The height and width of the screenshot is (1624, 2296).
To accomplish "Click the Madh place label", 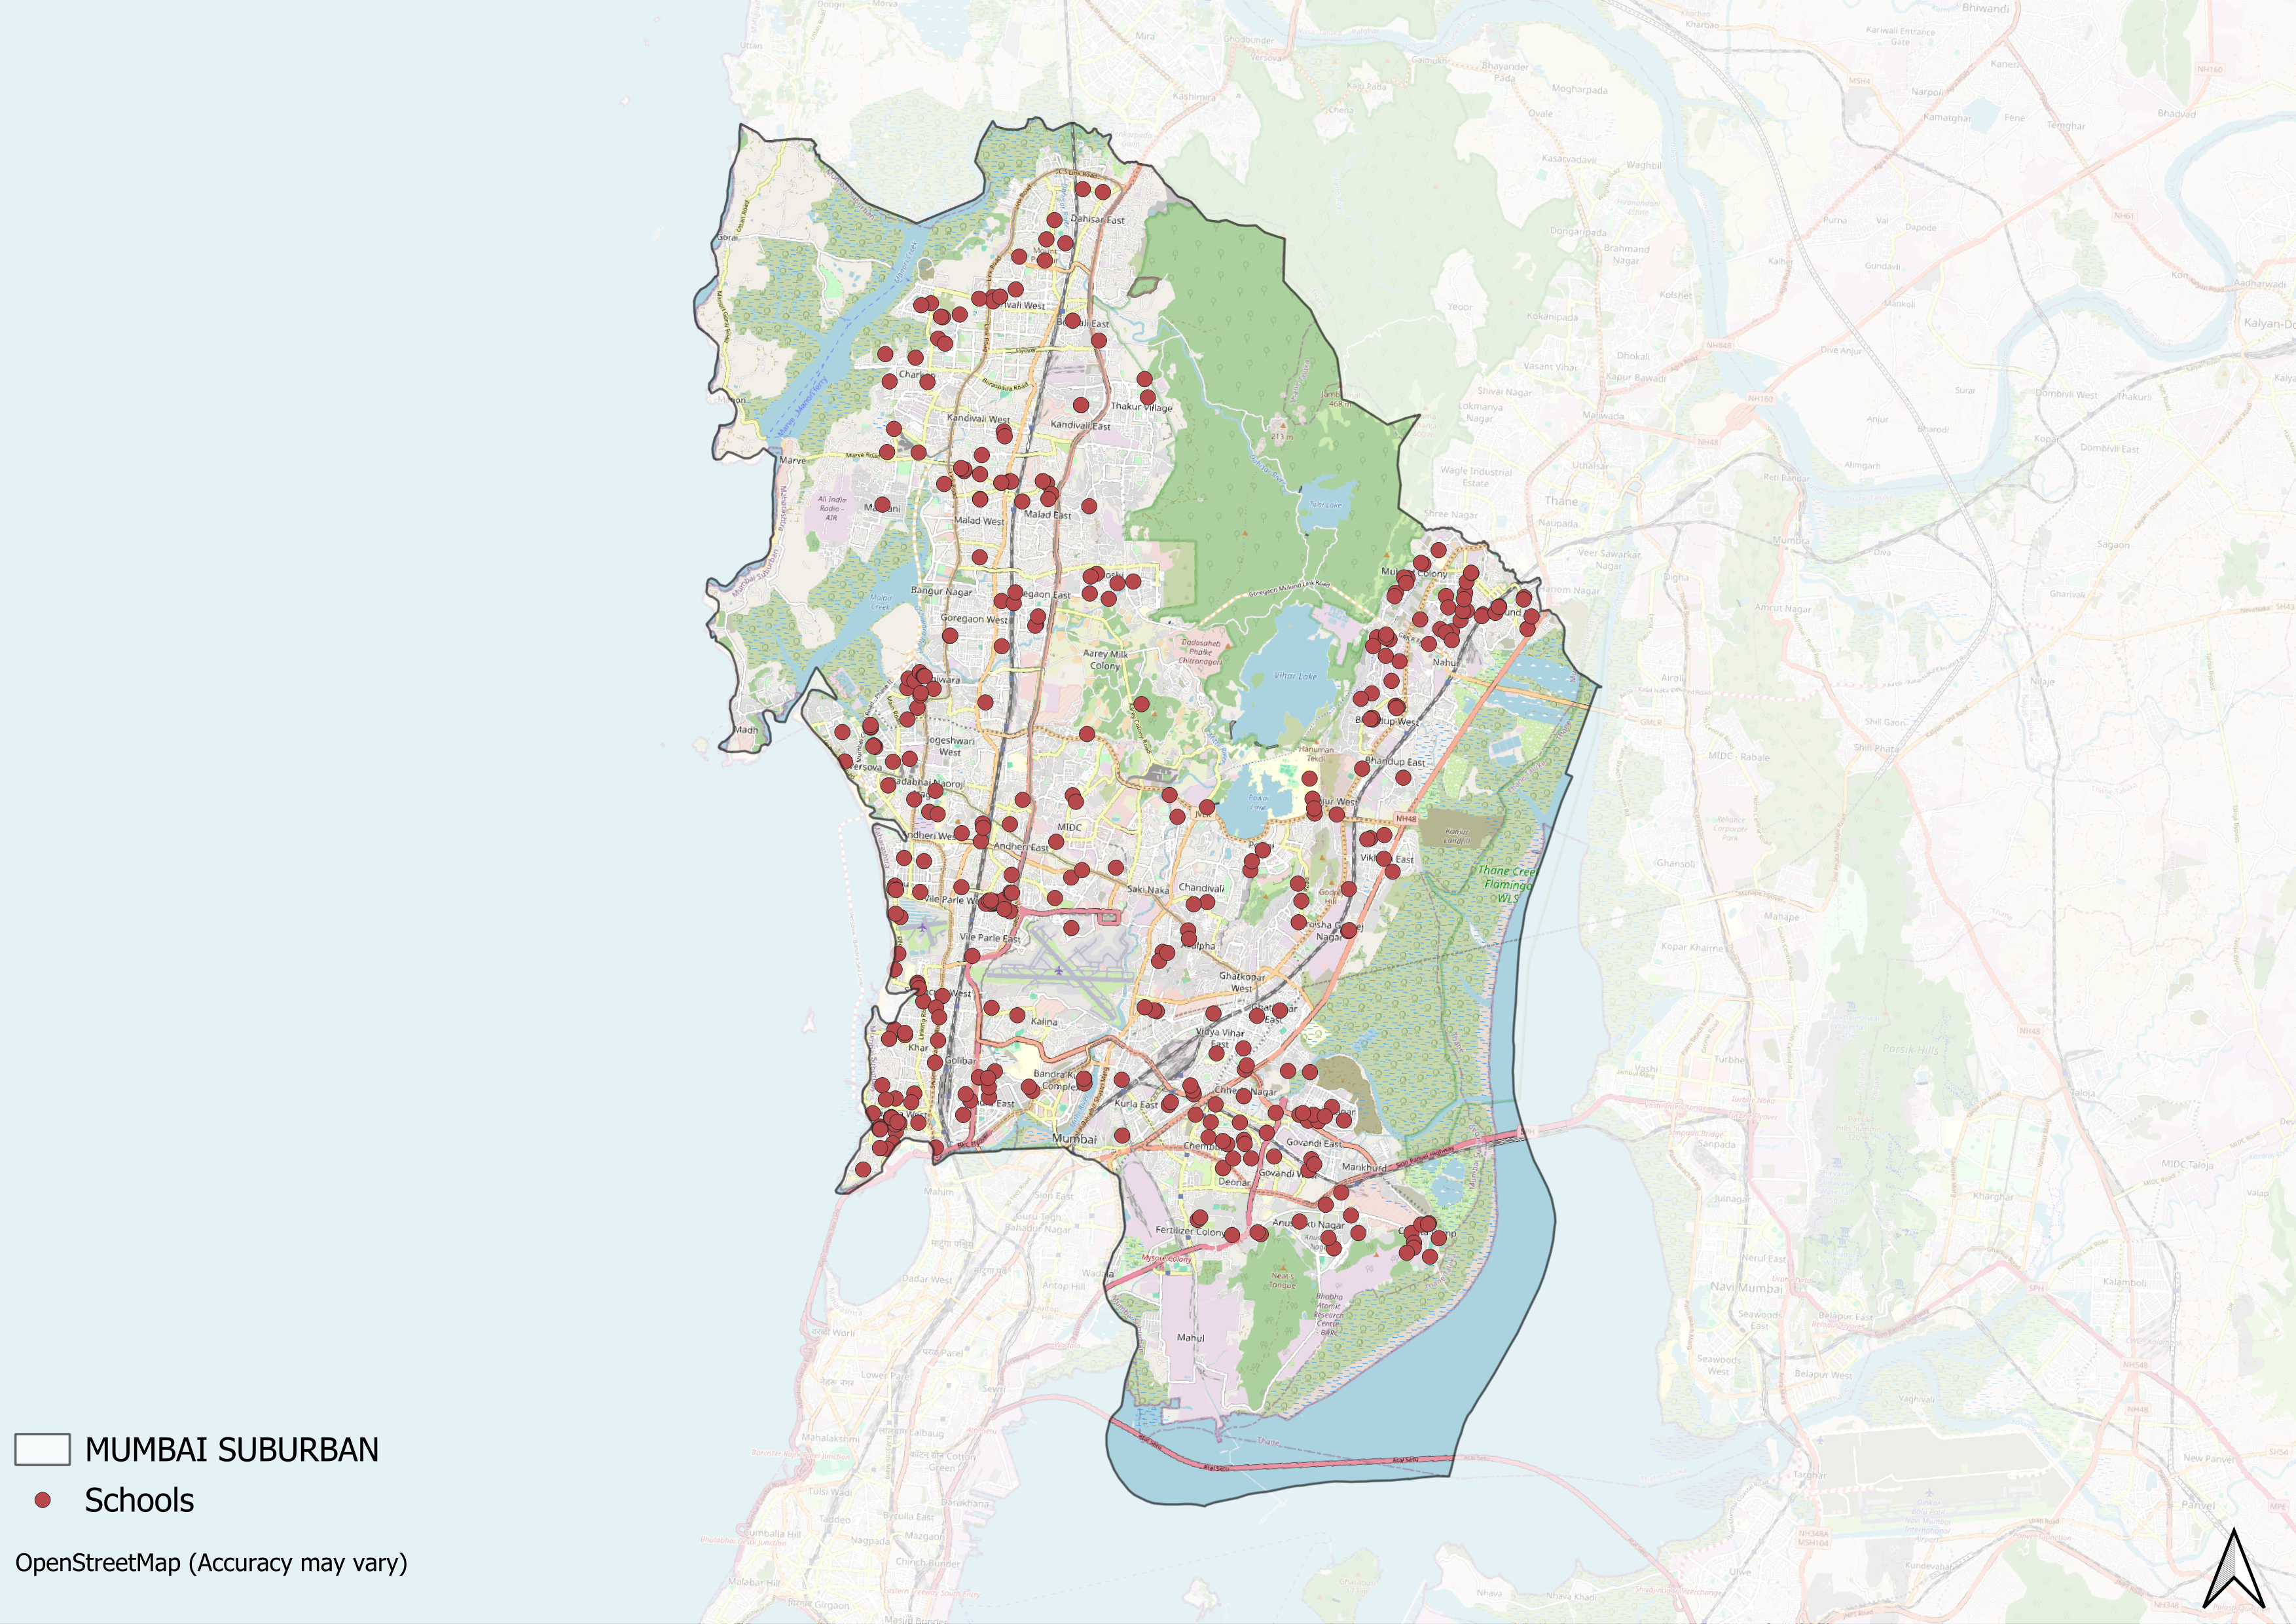I will (x=746, y=730).
